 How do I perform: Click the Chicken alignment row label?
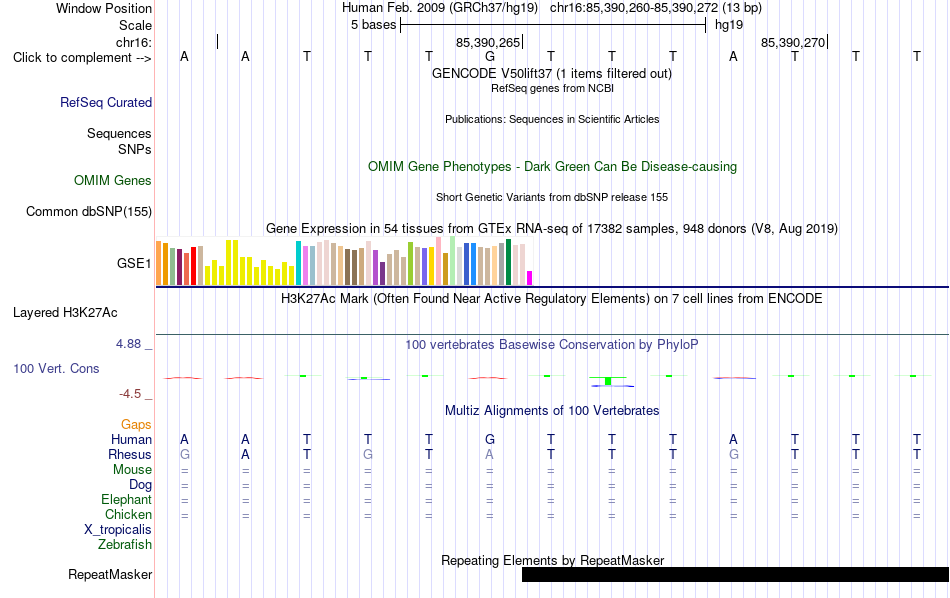[128, 514]
